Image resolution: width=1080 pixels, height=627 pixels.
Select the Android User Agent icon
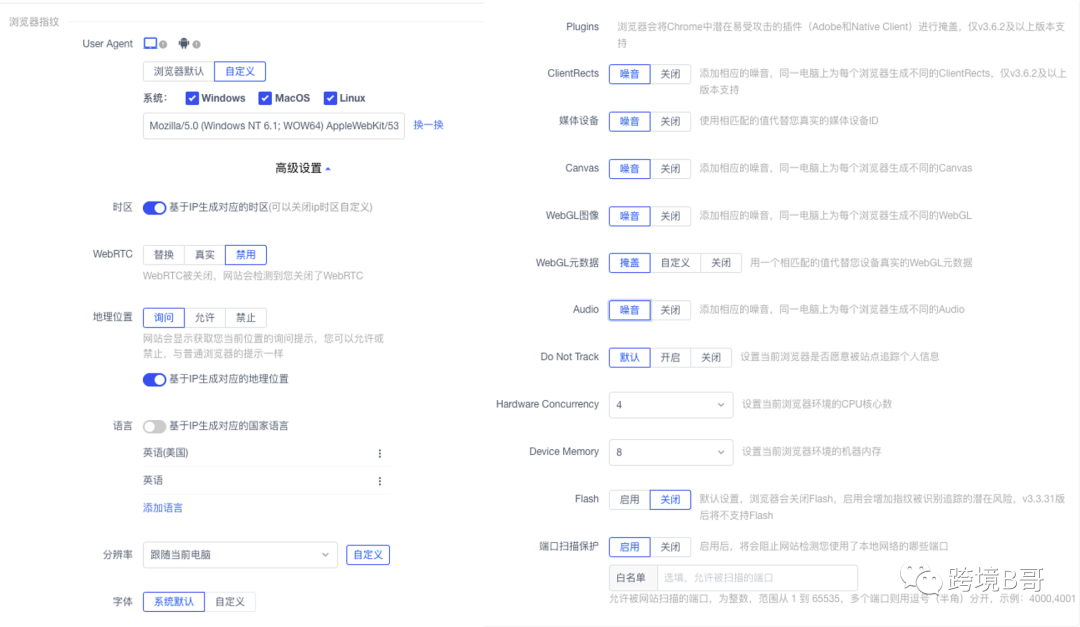coord(183,43)
